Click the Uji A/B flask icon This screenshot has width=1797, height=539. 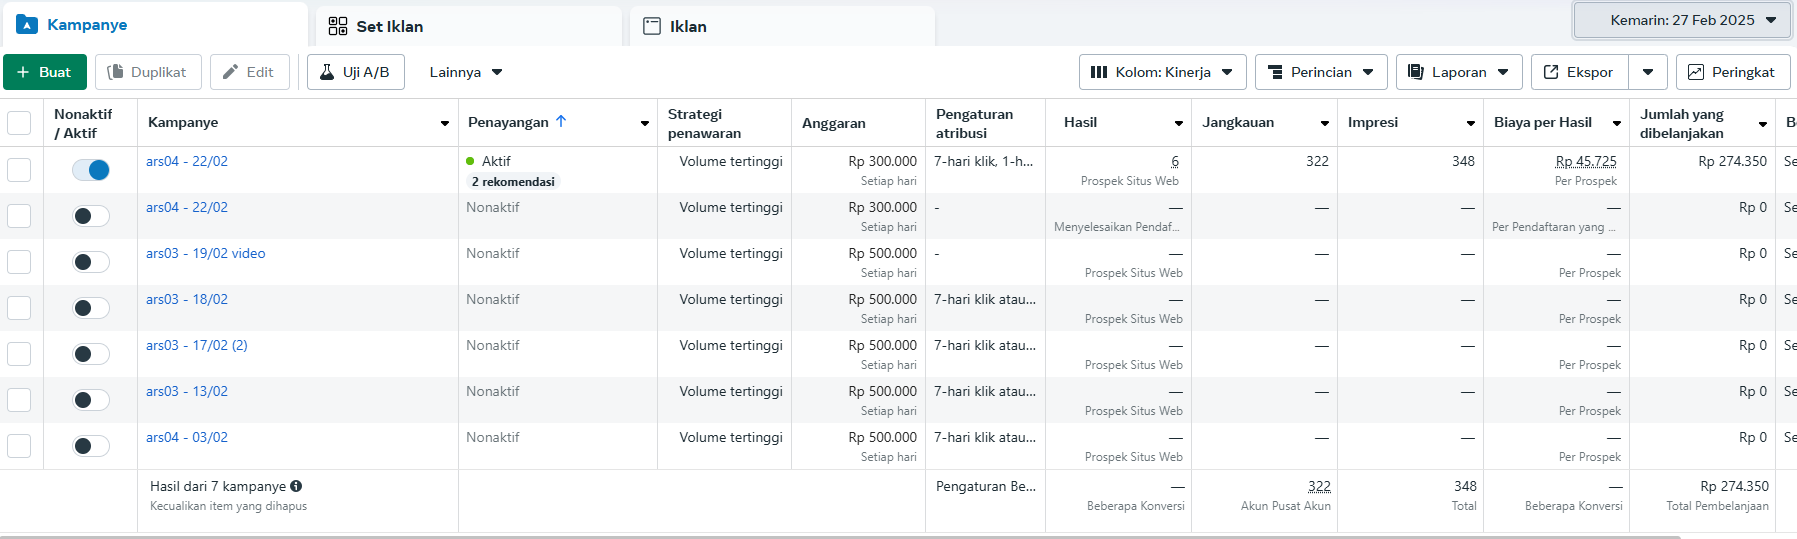327,72
